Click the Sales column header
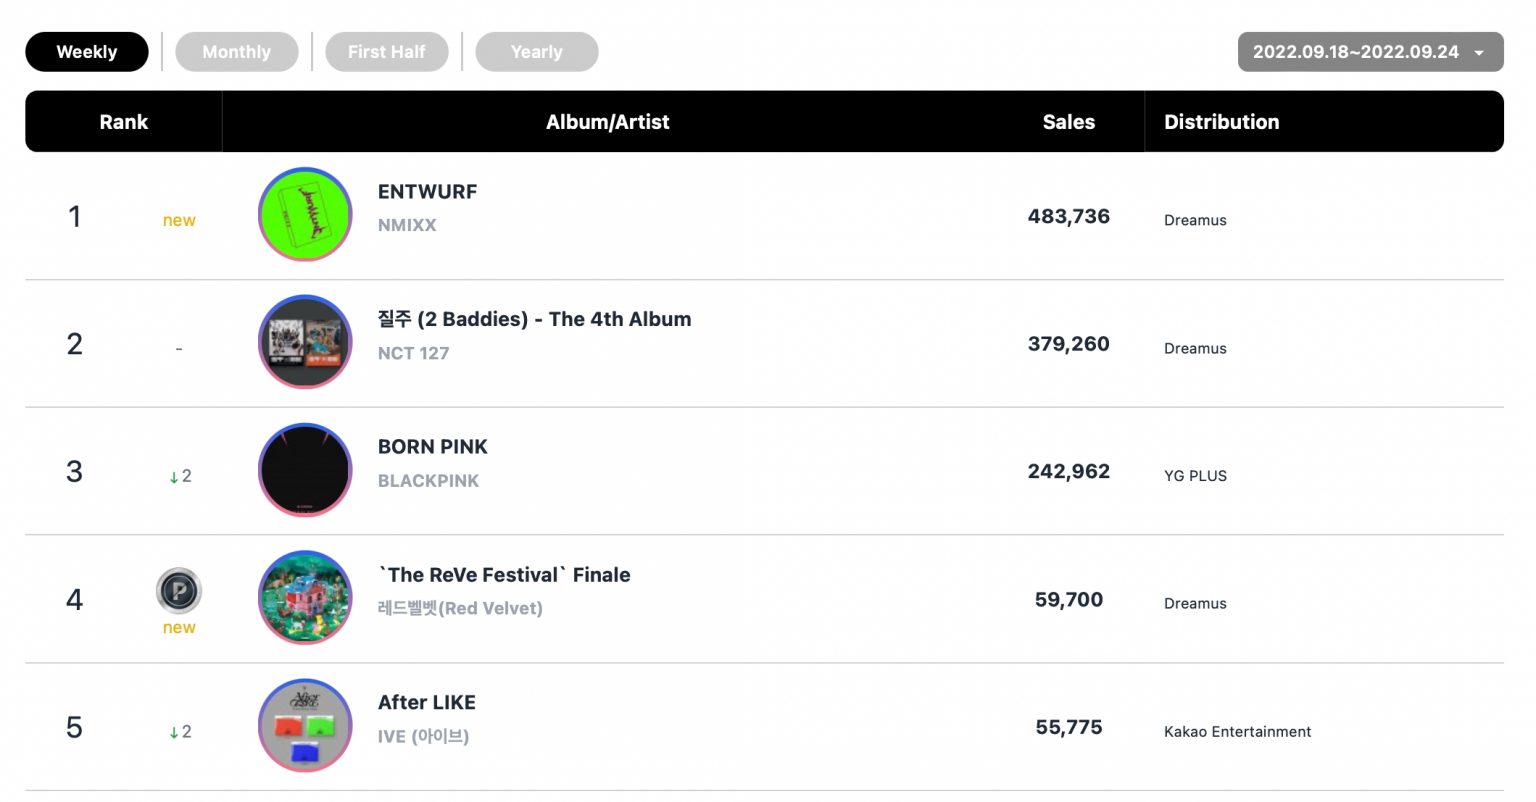1536x802 pixels. (x=1069, y=122)
